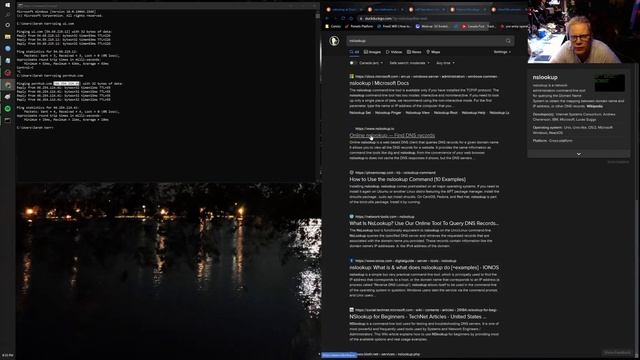
Task: Open the Wikipedia link in nslookup panel
Action: tap(594, 107)
